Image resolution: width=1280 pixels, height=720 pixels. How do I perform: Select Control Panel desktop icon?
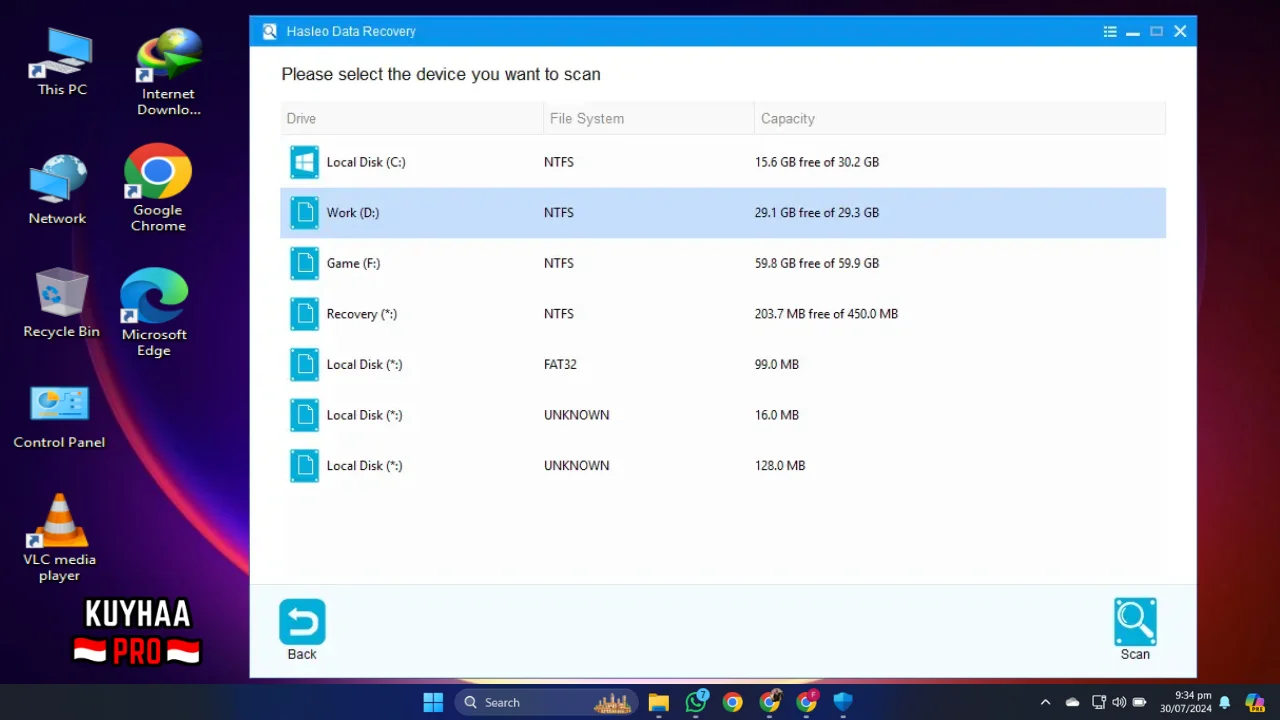(59, 417)
